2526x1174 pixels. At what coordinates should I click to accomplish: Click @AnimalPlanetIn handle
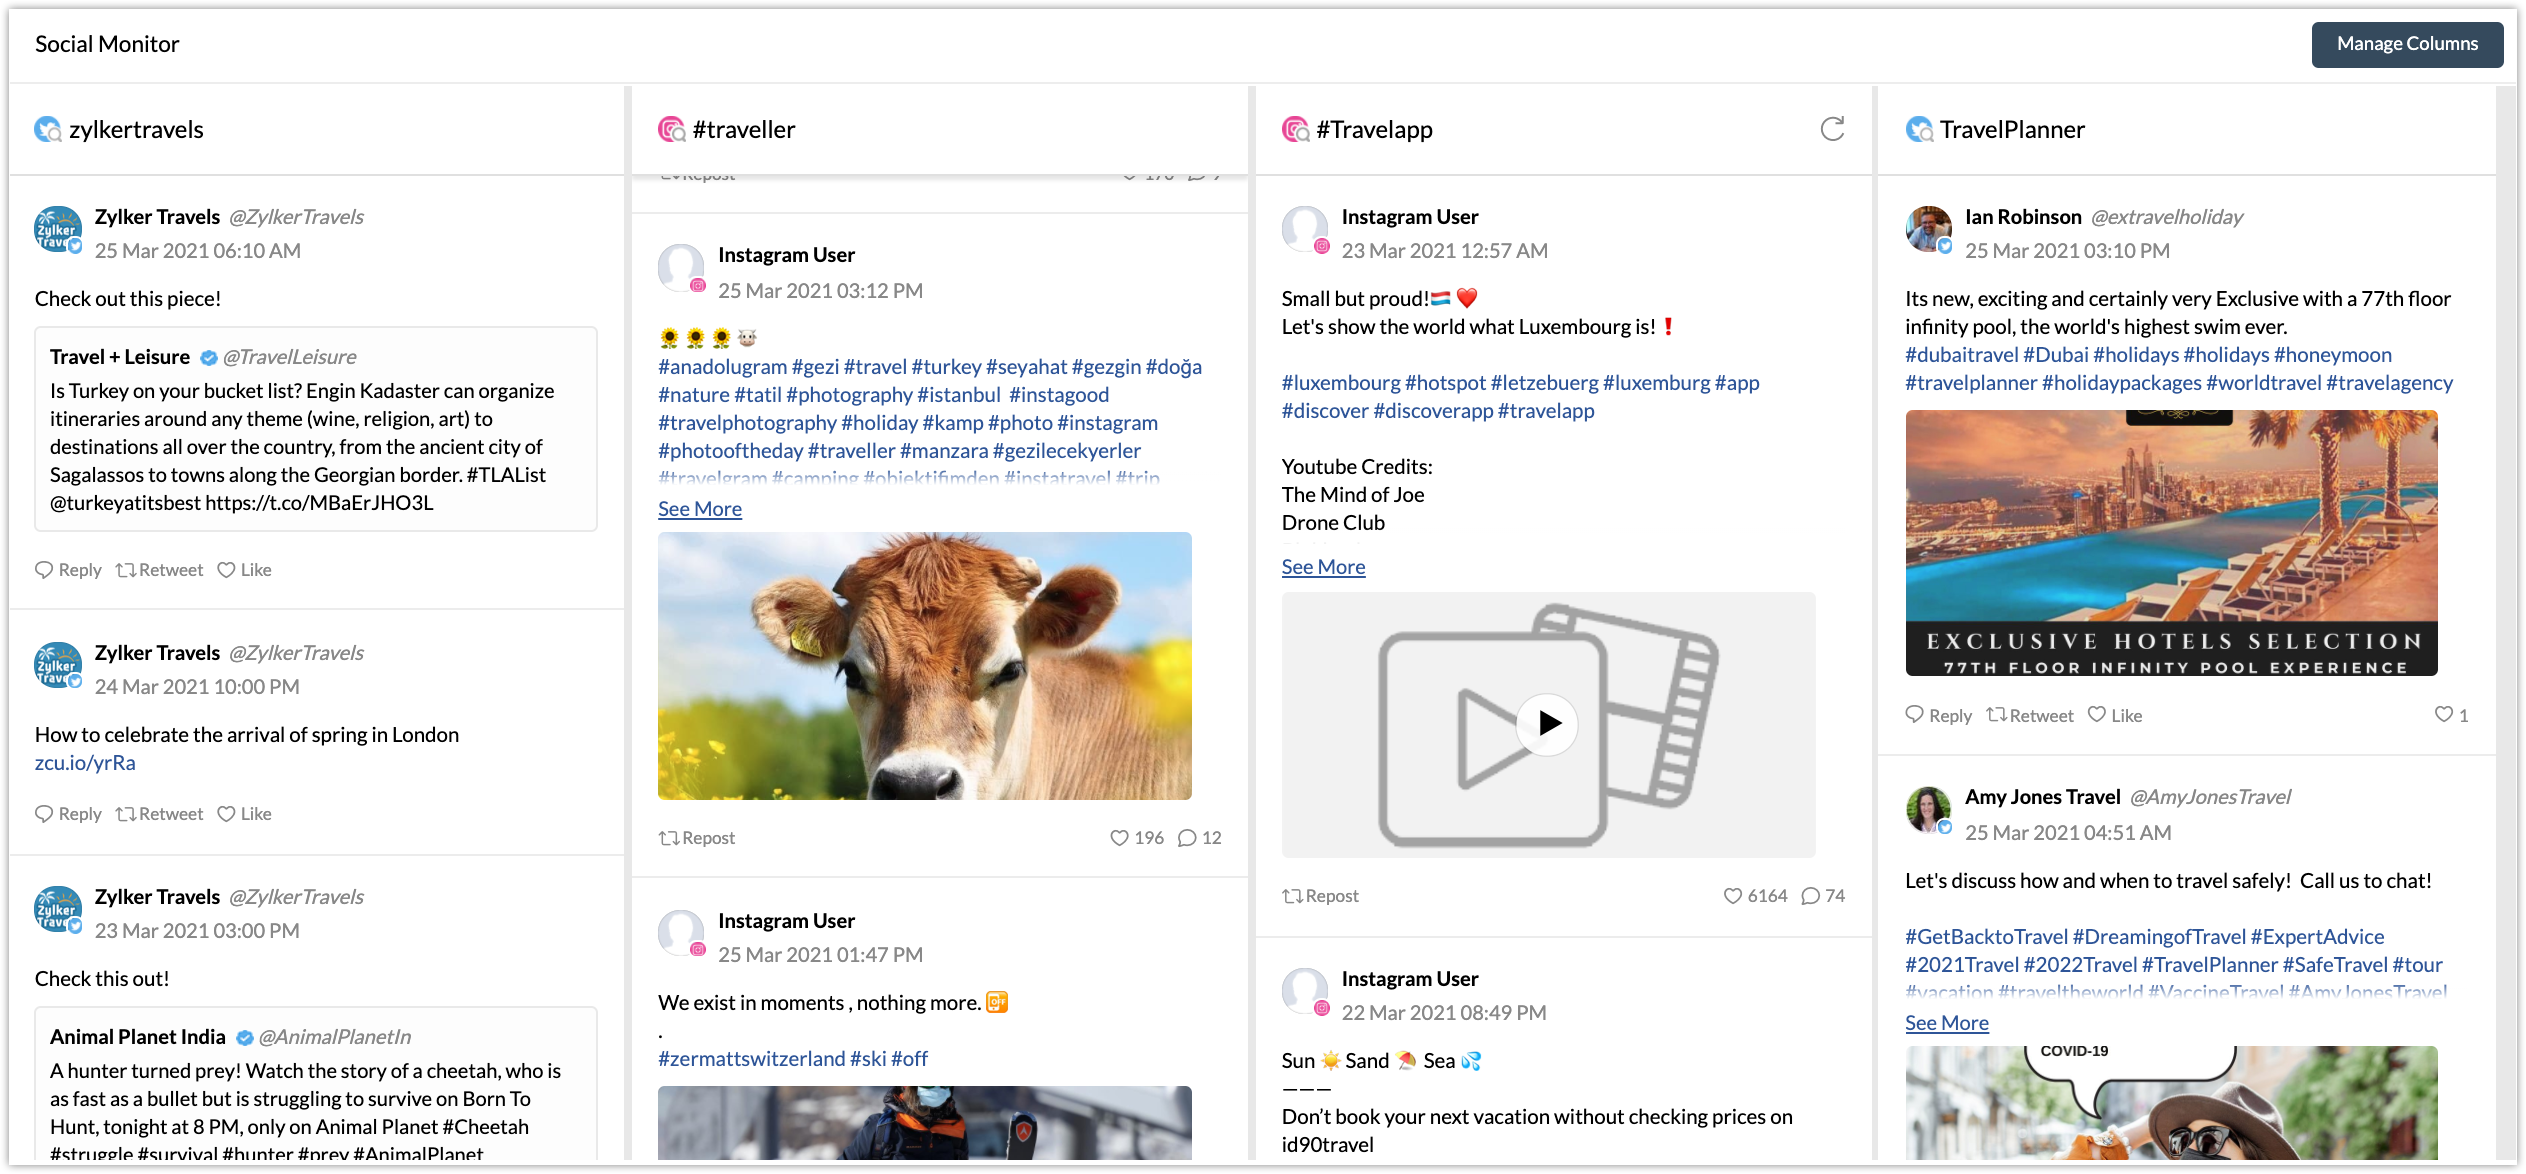coord(335,1037)
